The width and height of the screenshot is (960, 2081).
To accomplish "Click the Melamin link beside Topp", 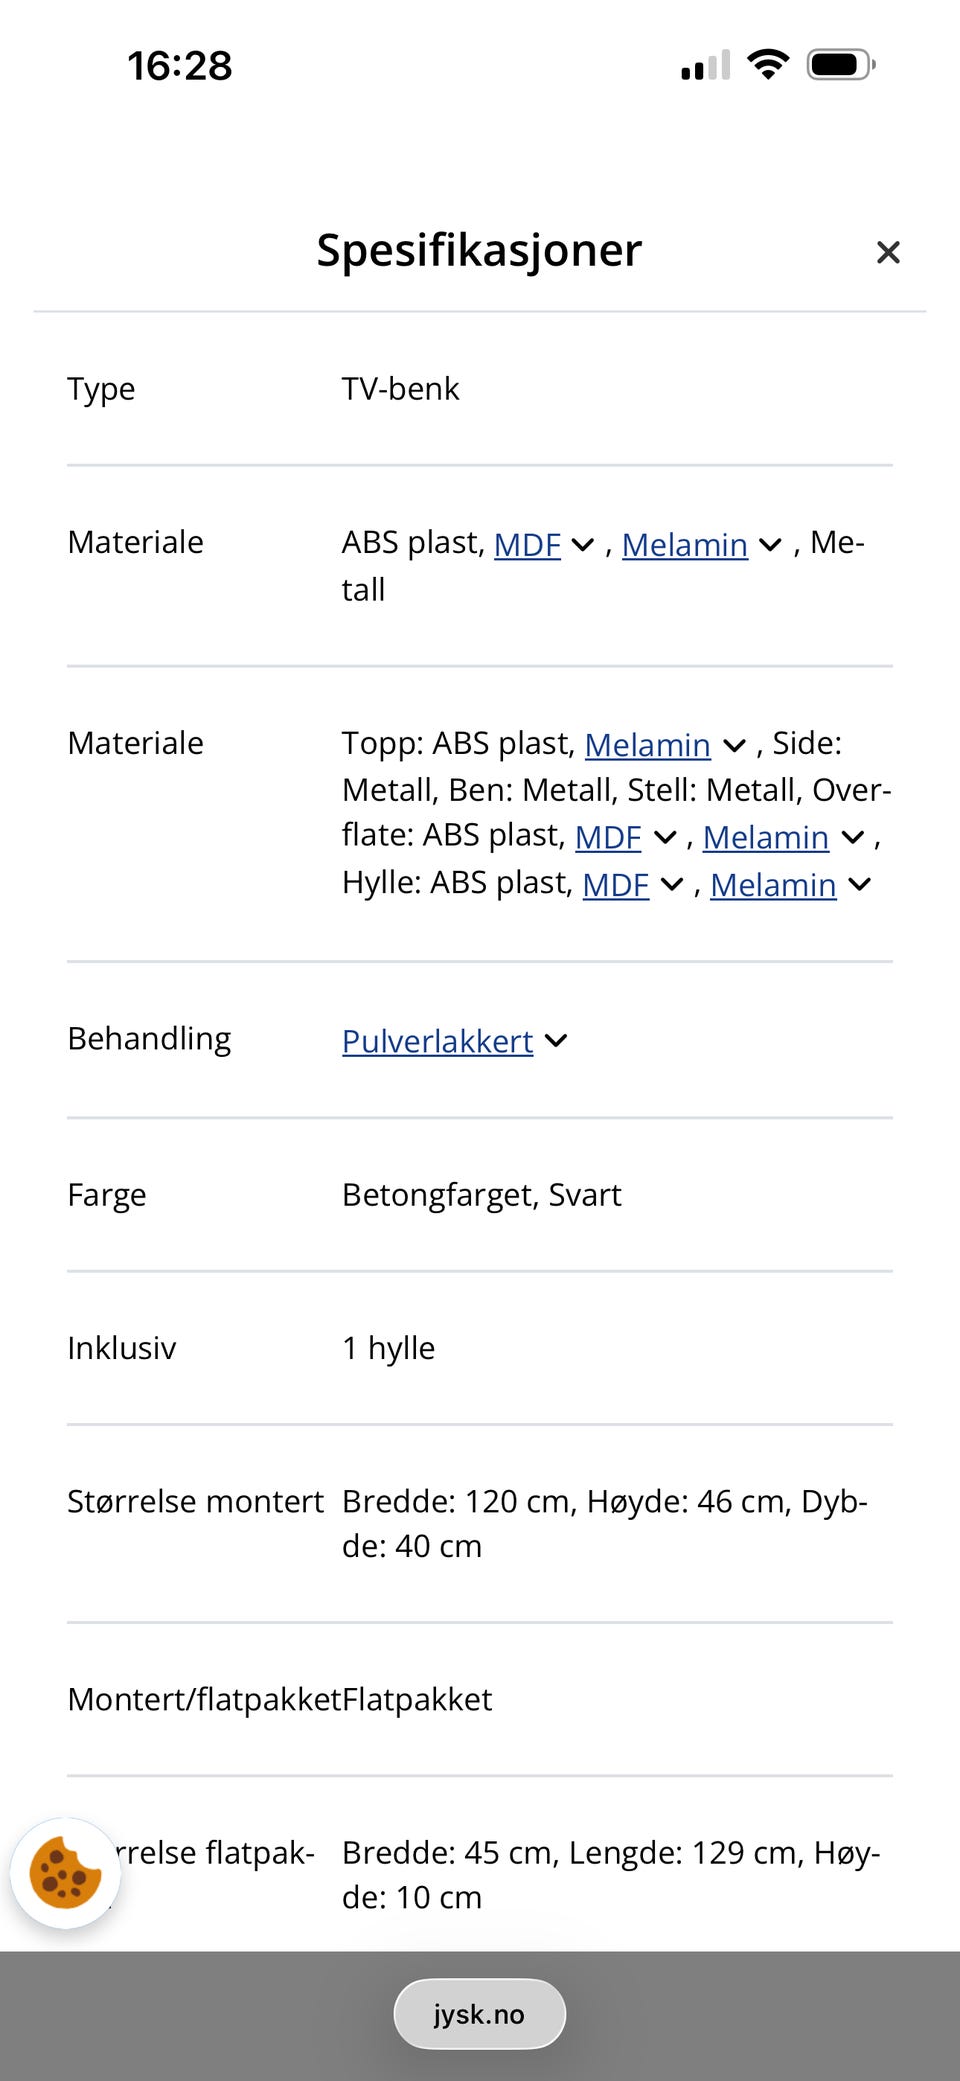I will click(648, 745).
